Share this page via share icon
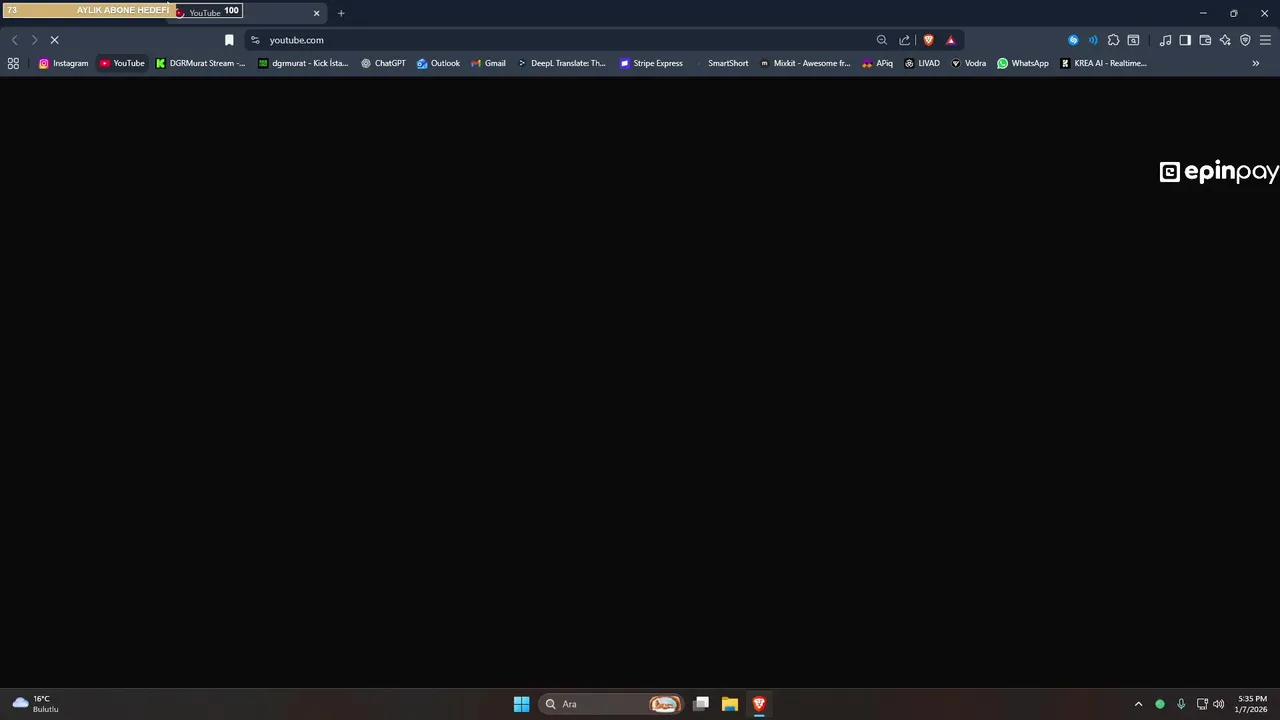Viewport: 1280px width, 720px height. pyautogui.click(x=905, y=40)
